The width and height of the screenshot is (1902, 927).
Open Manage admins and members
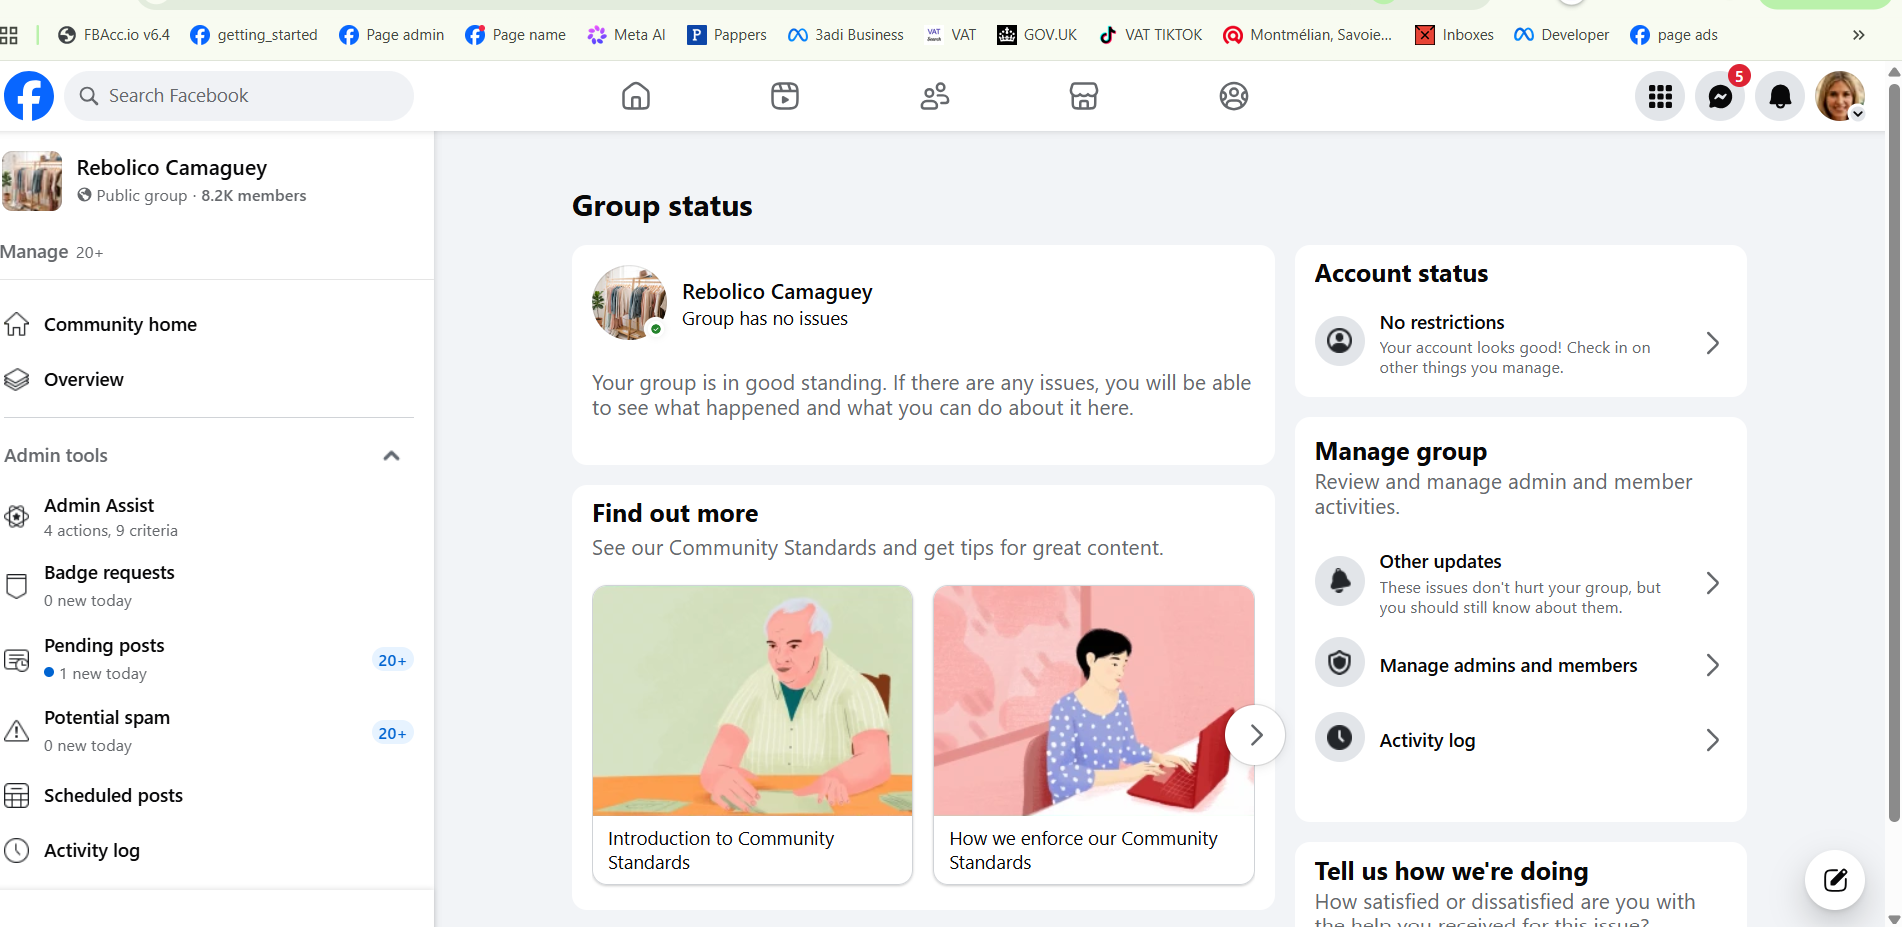coord(1520,665)
